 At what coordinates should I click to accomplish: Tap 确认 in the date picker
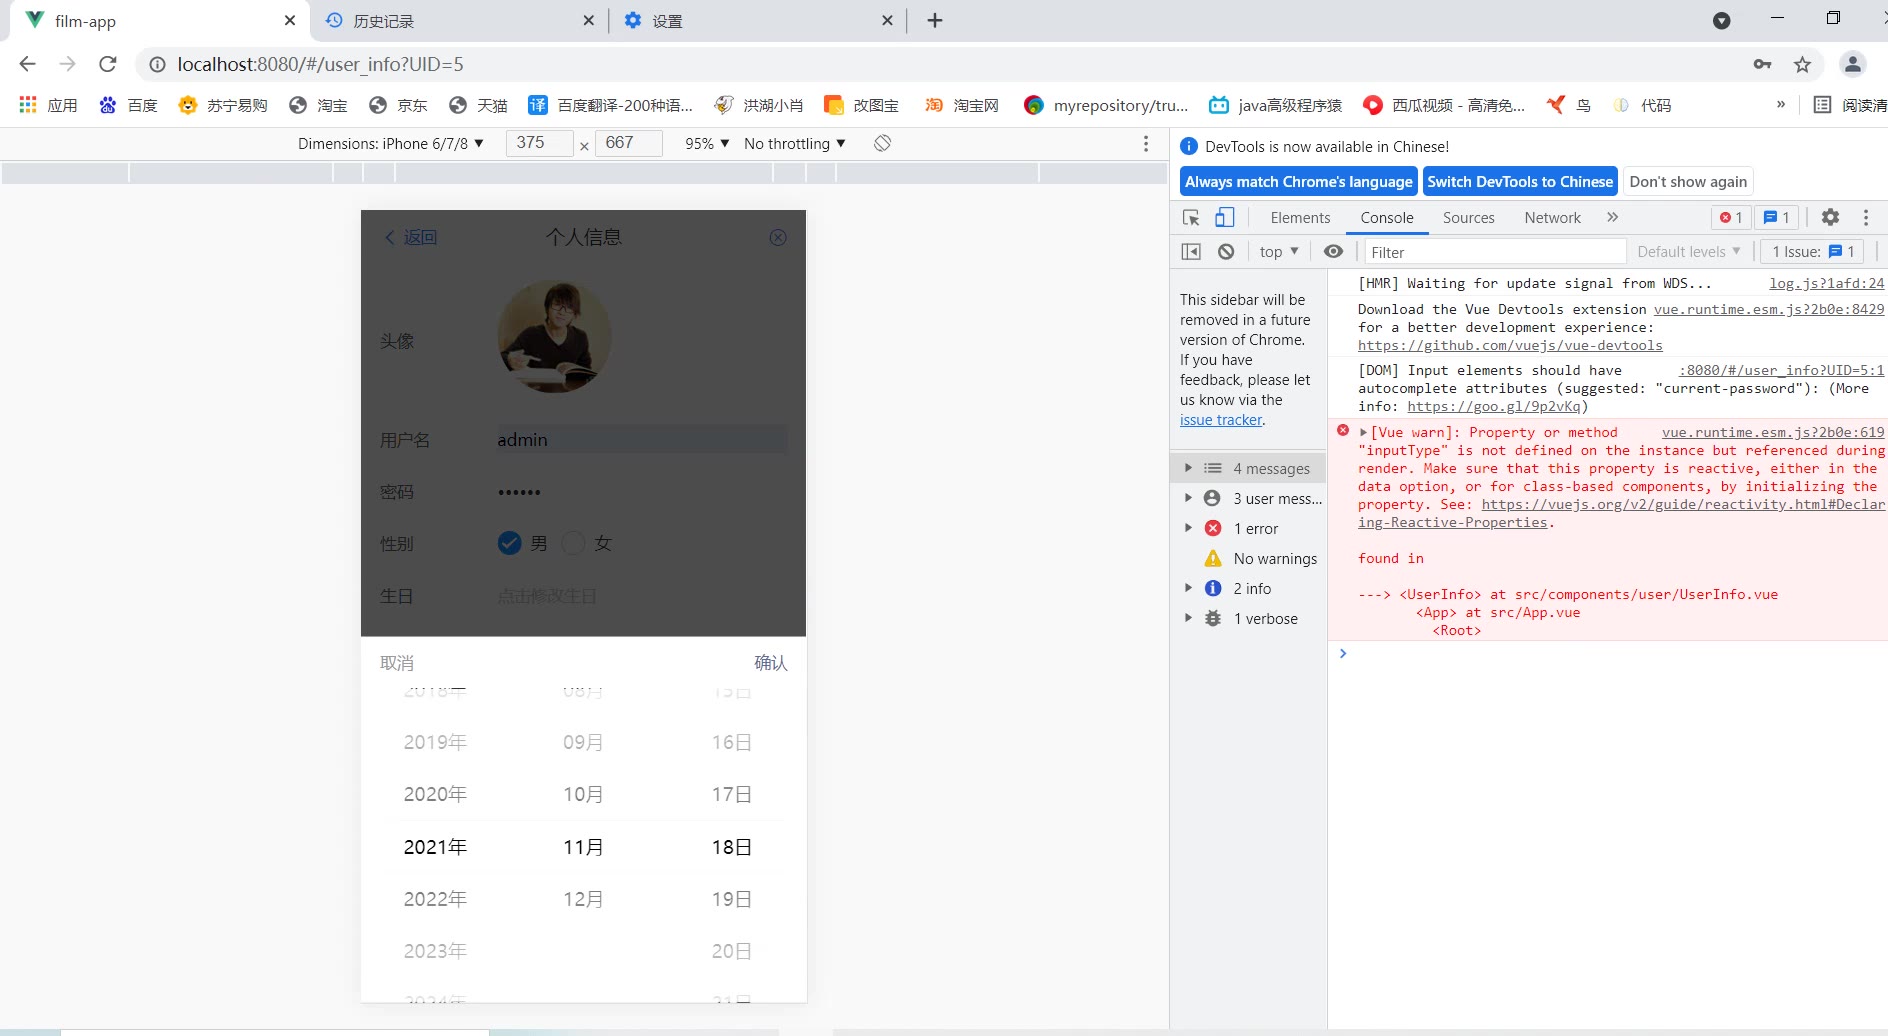pyautogui.click(x=771, y=663)
